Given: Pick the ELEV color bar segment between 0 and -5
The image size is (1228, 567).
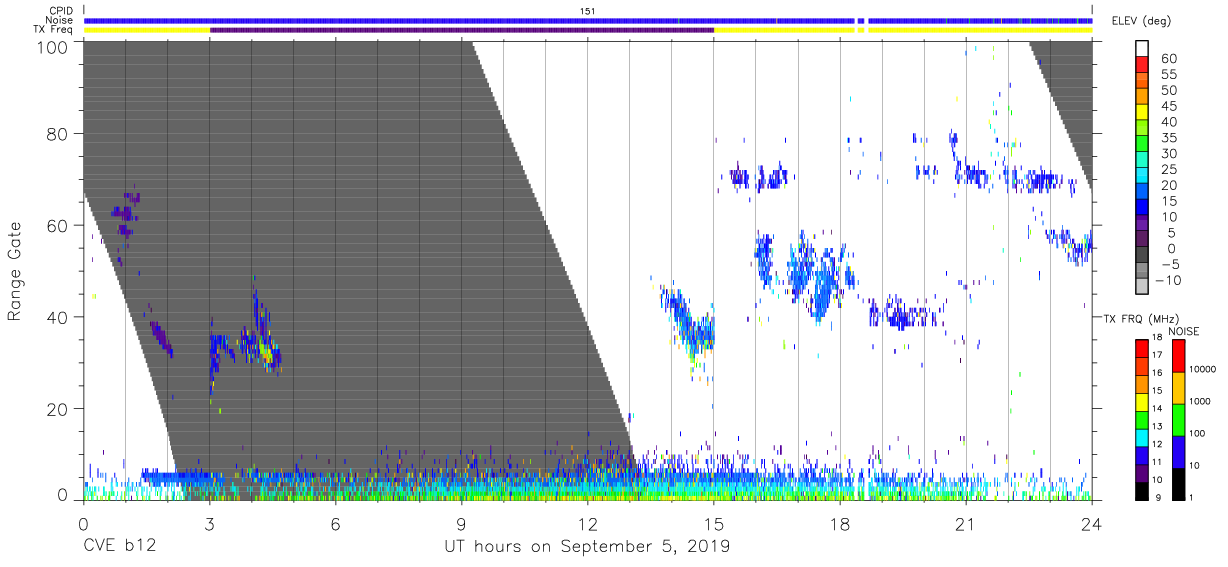Looking at the screenshot, I should pyautogui.click(x=1142, y=256).
